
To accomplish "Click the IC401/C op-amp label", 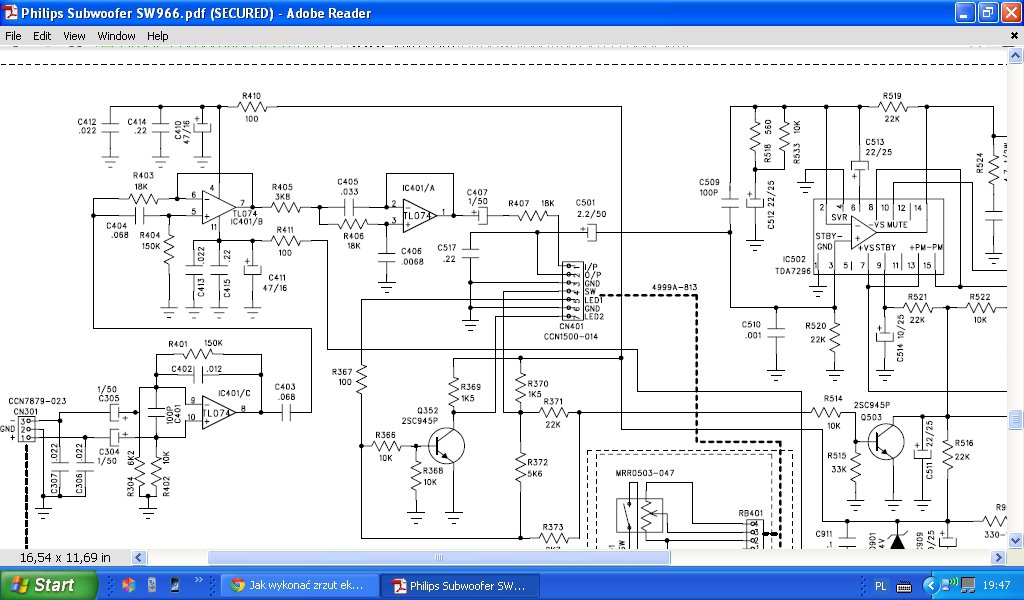I will pos(234,393).
